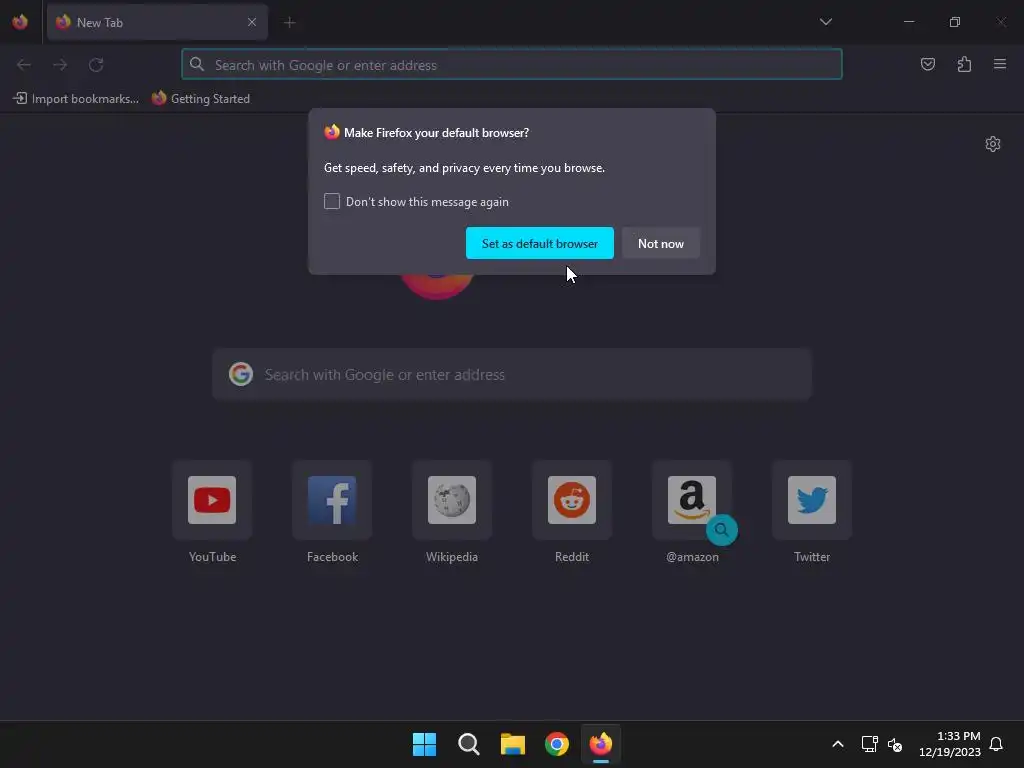Open the Reddit shortcut tile

click(x=572, y=500)
